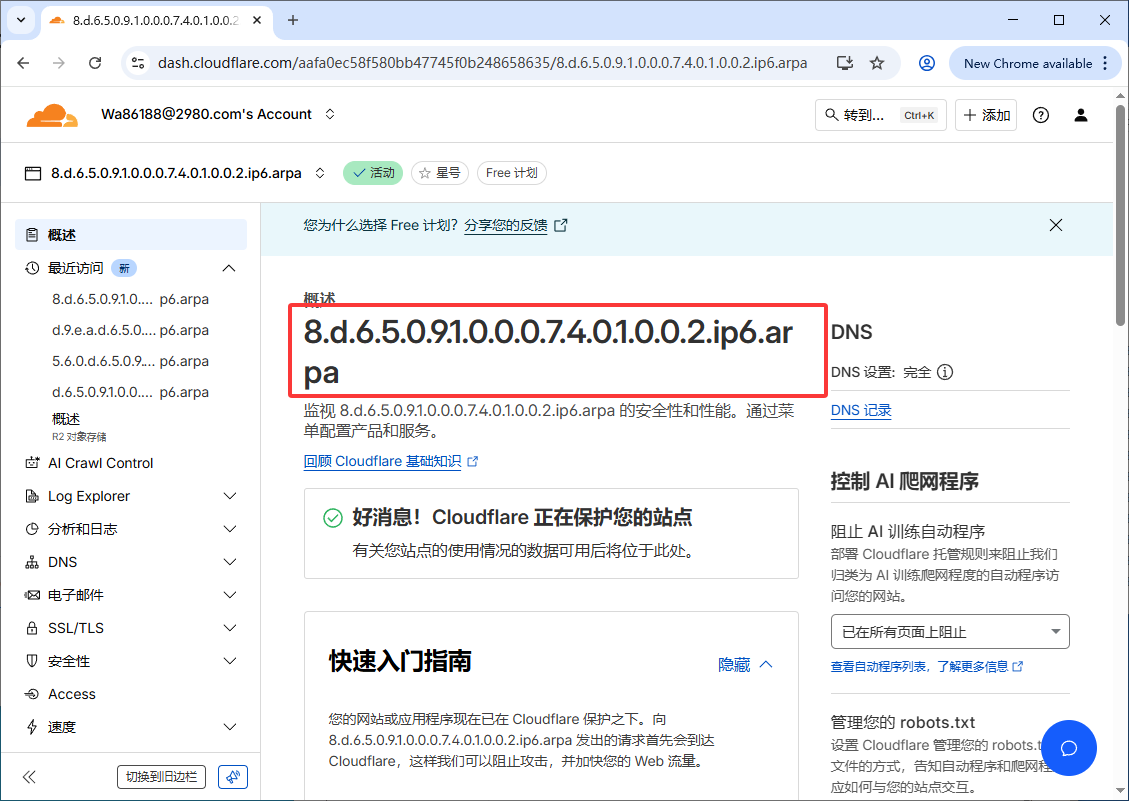The height and width of the screenshot is (801, 1129).
Task: Open the megaphone announcements icon near sidebar bottom
Action: [232, 776]
